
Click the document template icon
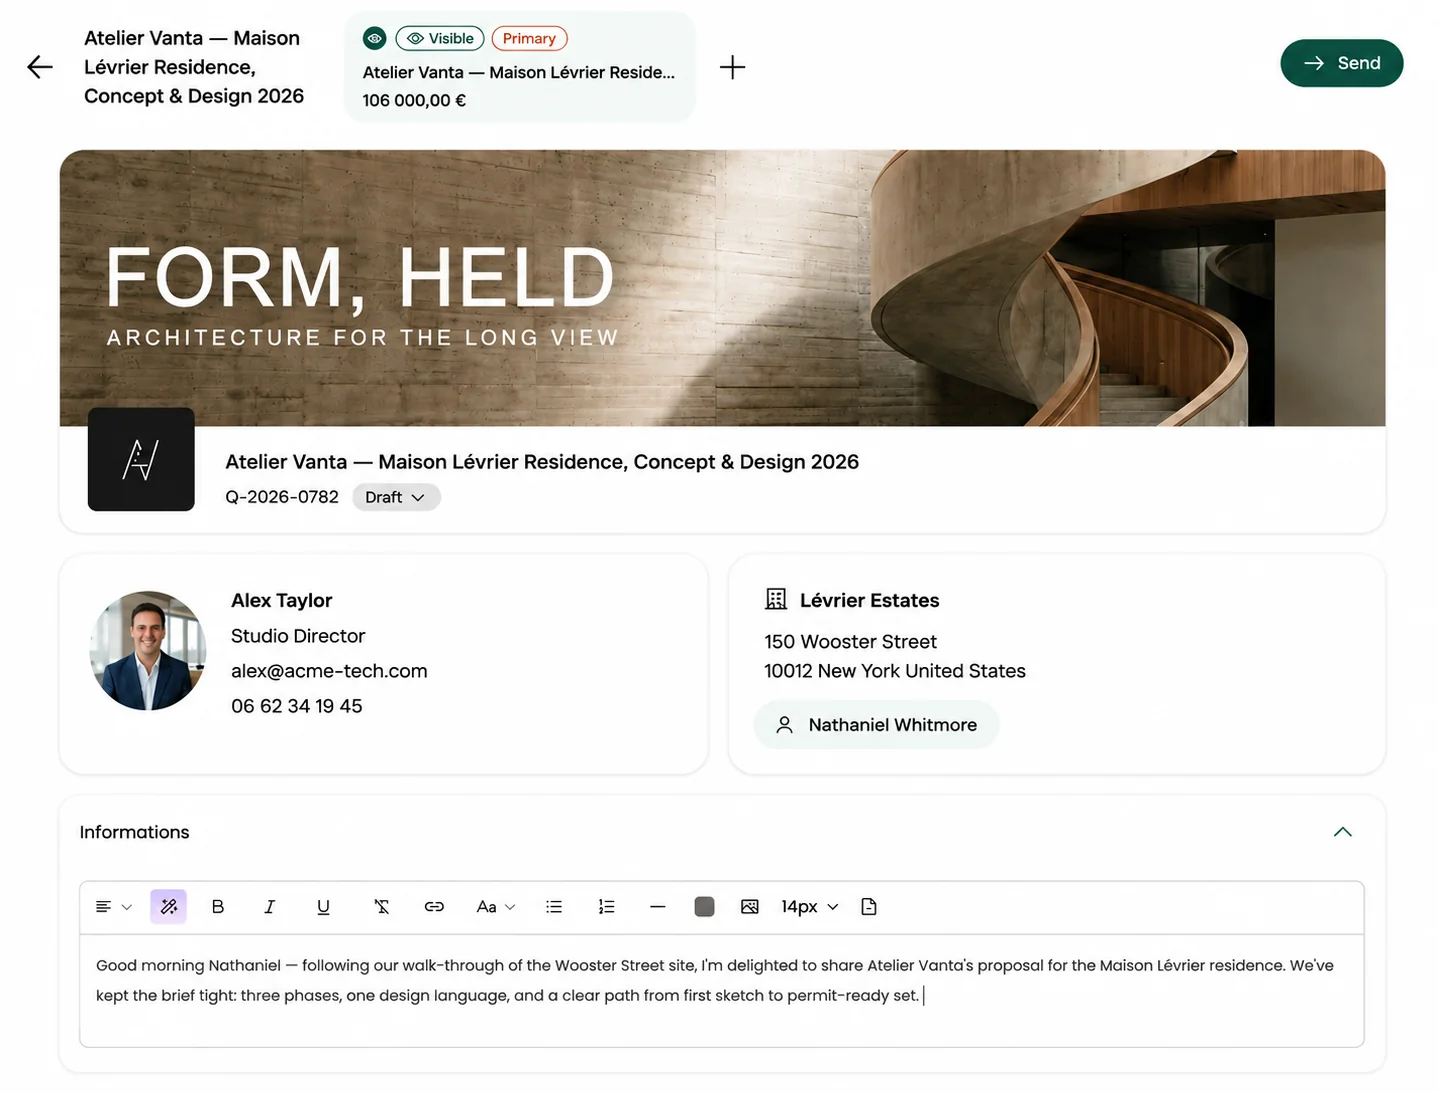[868, 907]
